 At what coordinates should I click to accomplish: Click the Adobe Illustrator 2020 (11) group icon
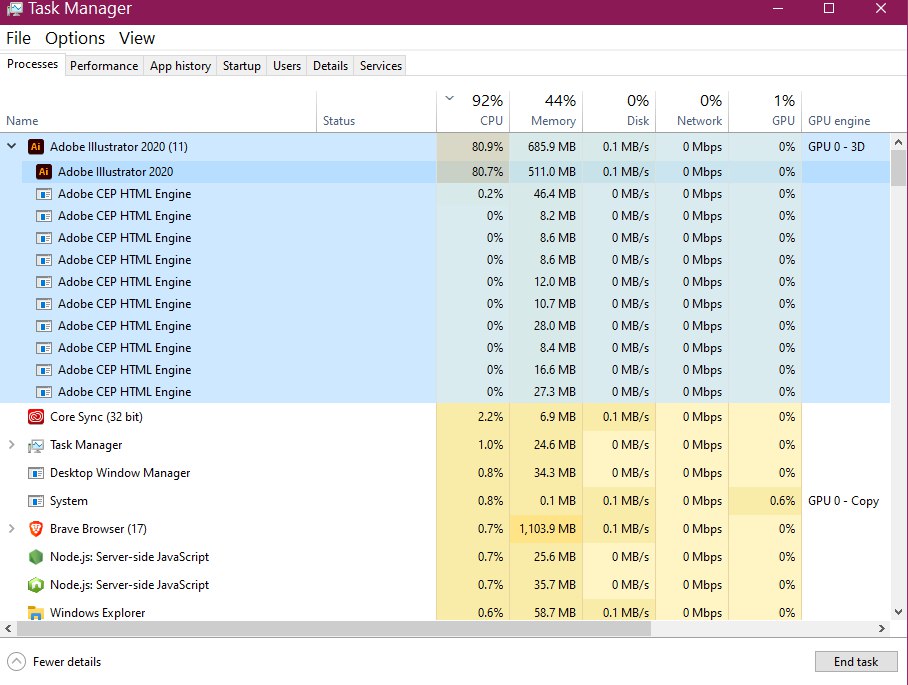pyautogui.click(x=36, y=146)
